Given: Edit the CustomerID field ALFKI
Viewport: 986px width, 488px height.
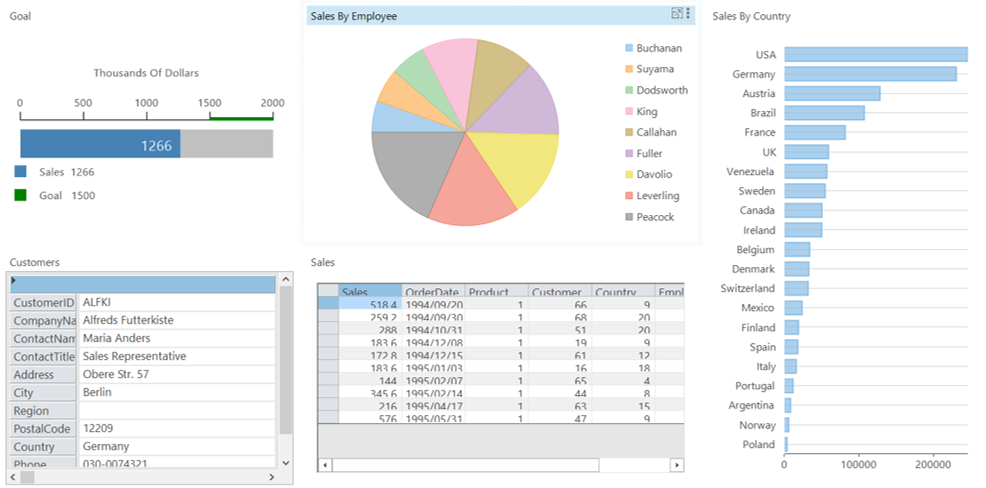Looking at the screenshot, I should tap(177, 302).
